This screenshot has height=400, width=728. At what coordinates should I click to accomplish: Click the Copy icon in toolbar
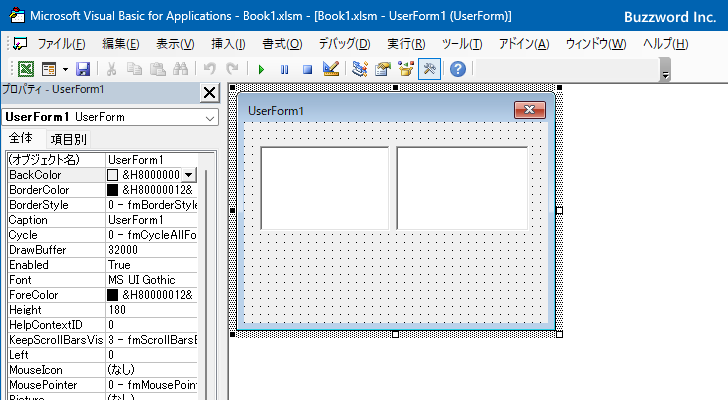tap(134, 69)
